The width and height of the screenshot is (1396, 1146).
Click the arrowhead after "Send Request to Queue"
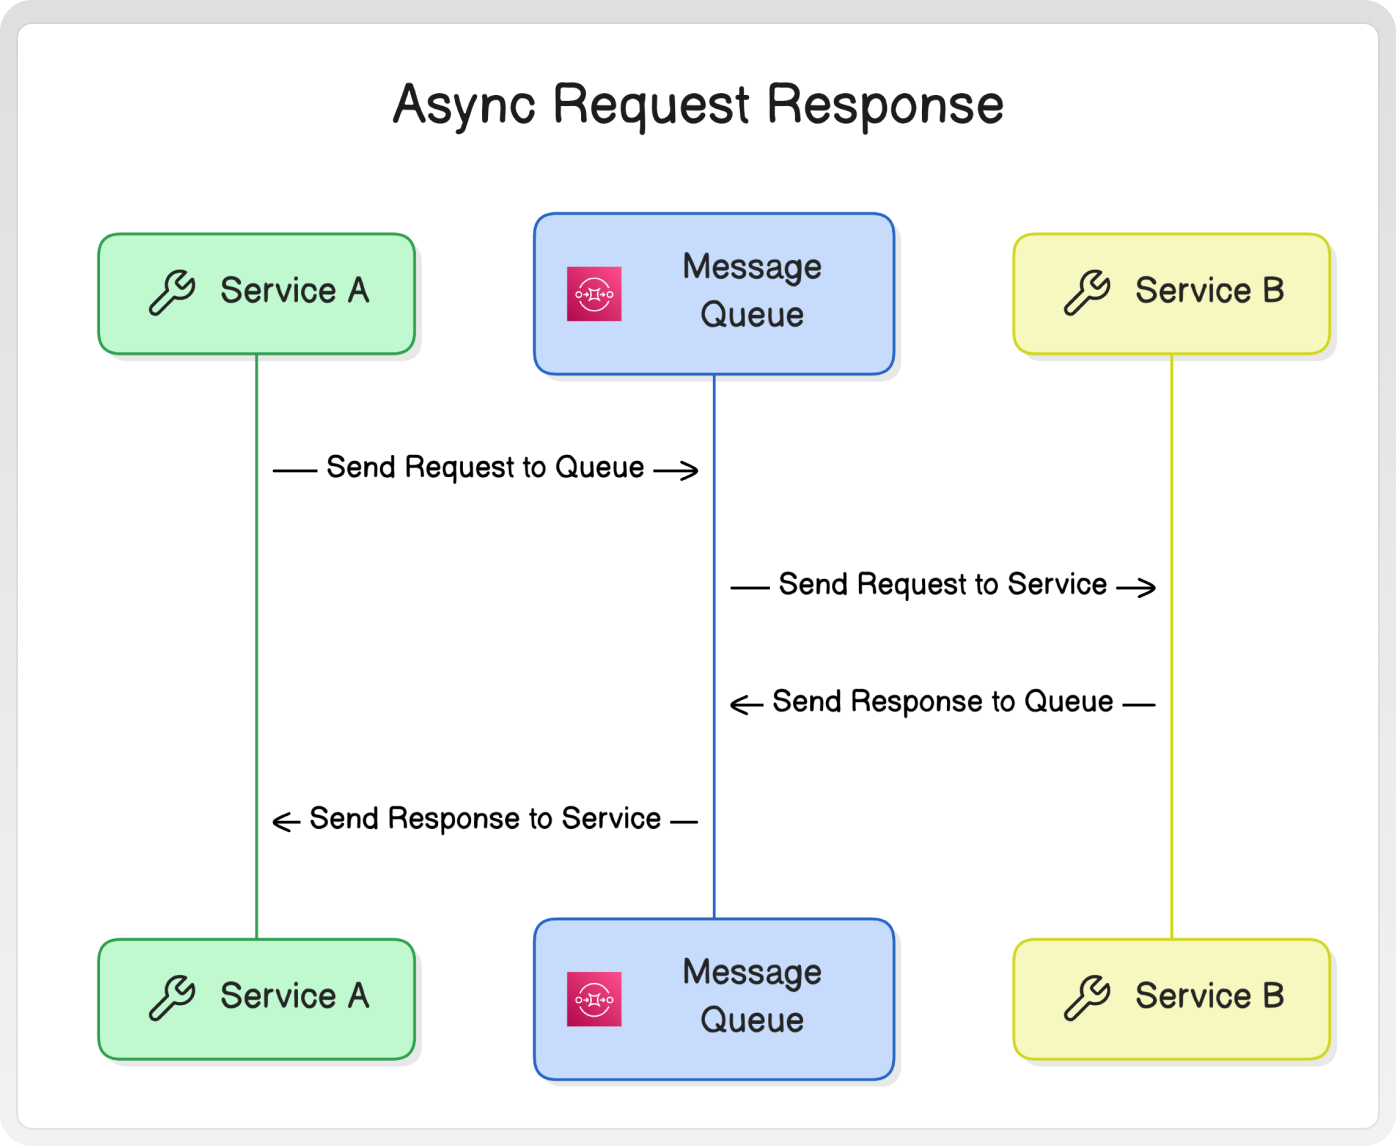(688, 470)
